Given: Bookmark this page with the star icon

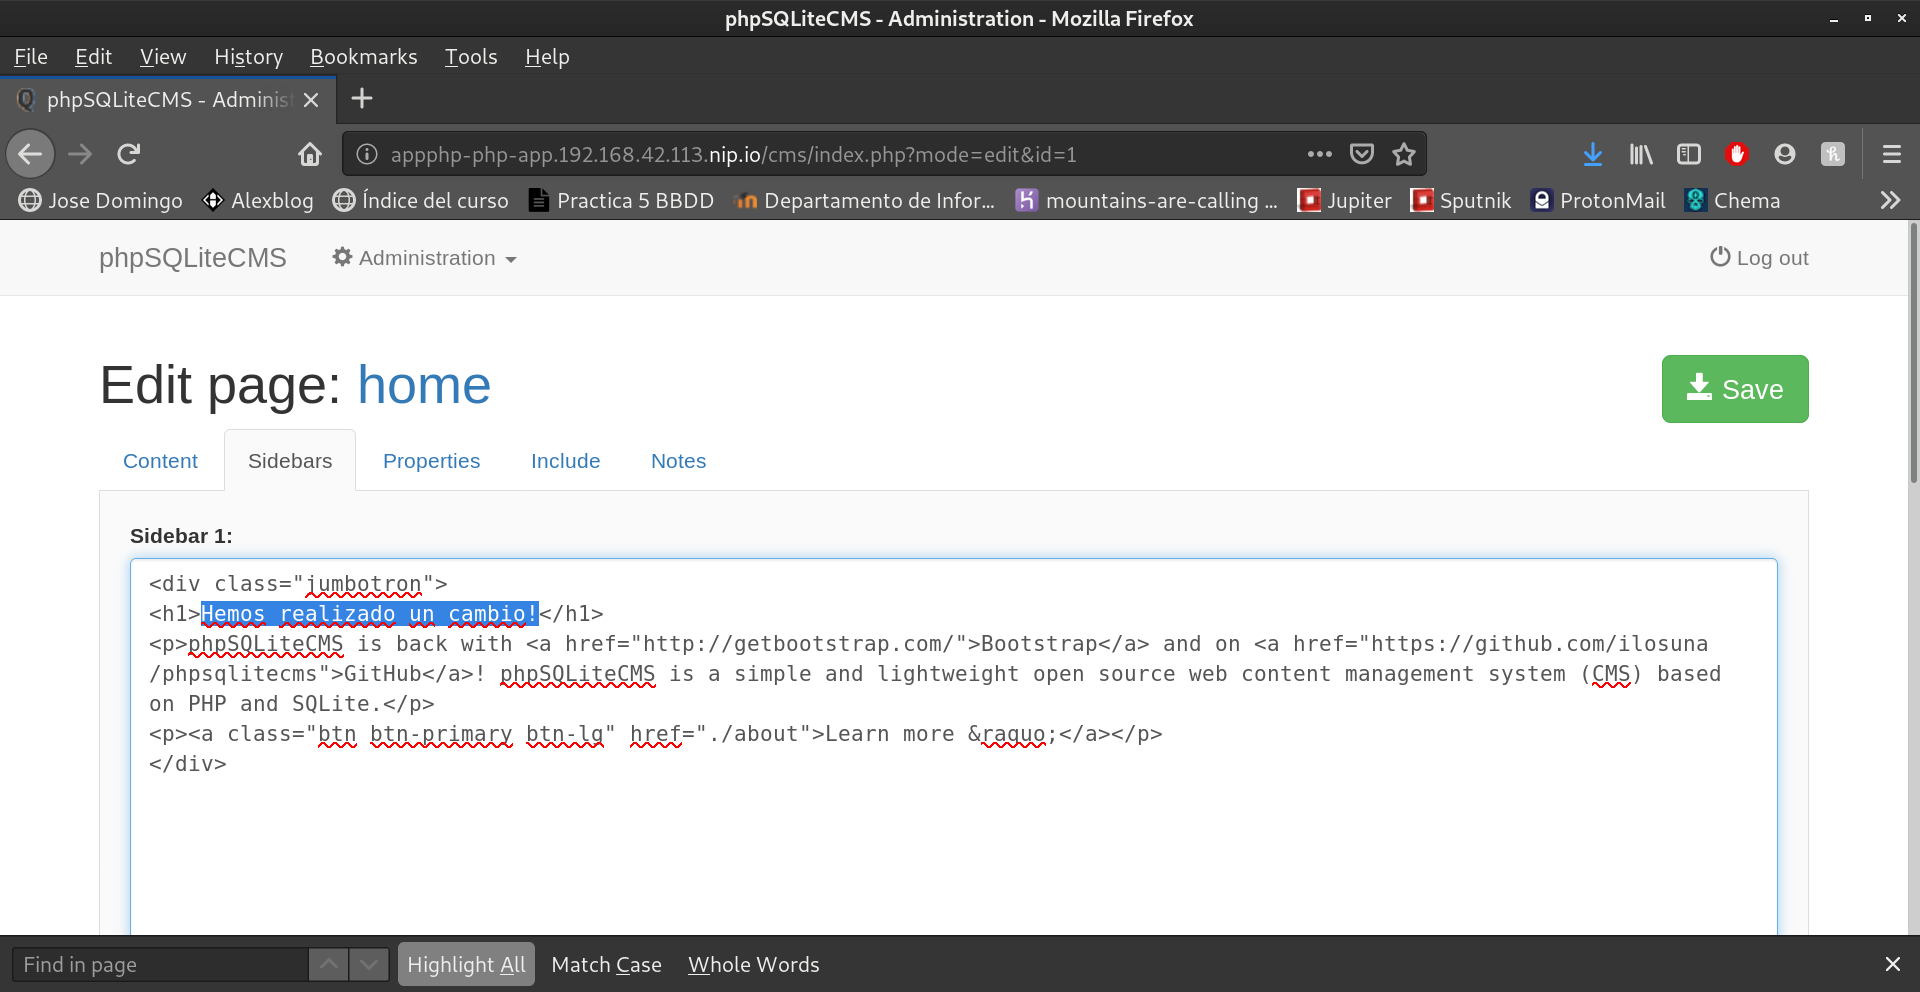Looking at the screenshot, I should 1404,154.
